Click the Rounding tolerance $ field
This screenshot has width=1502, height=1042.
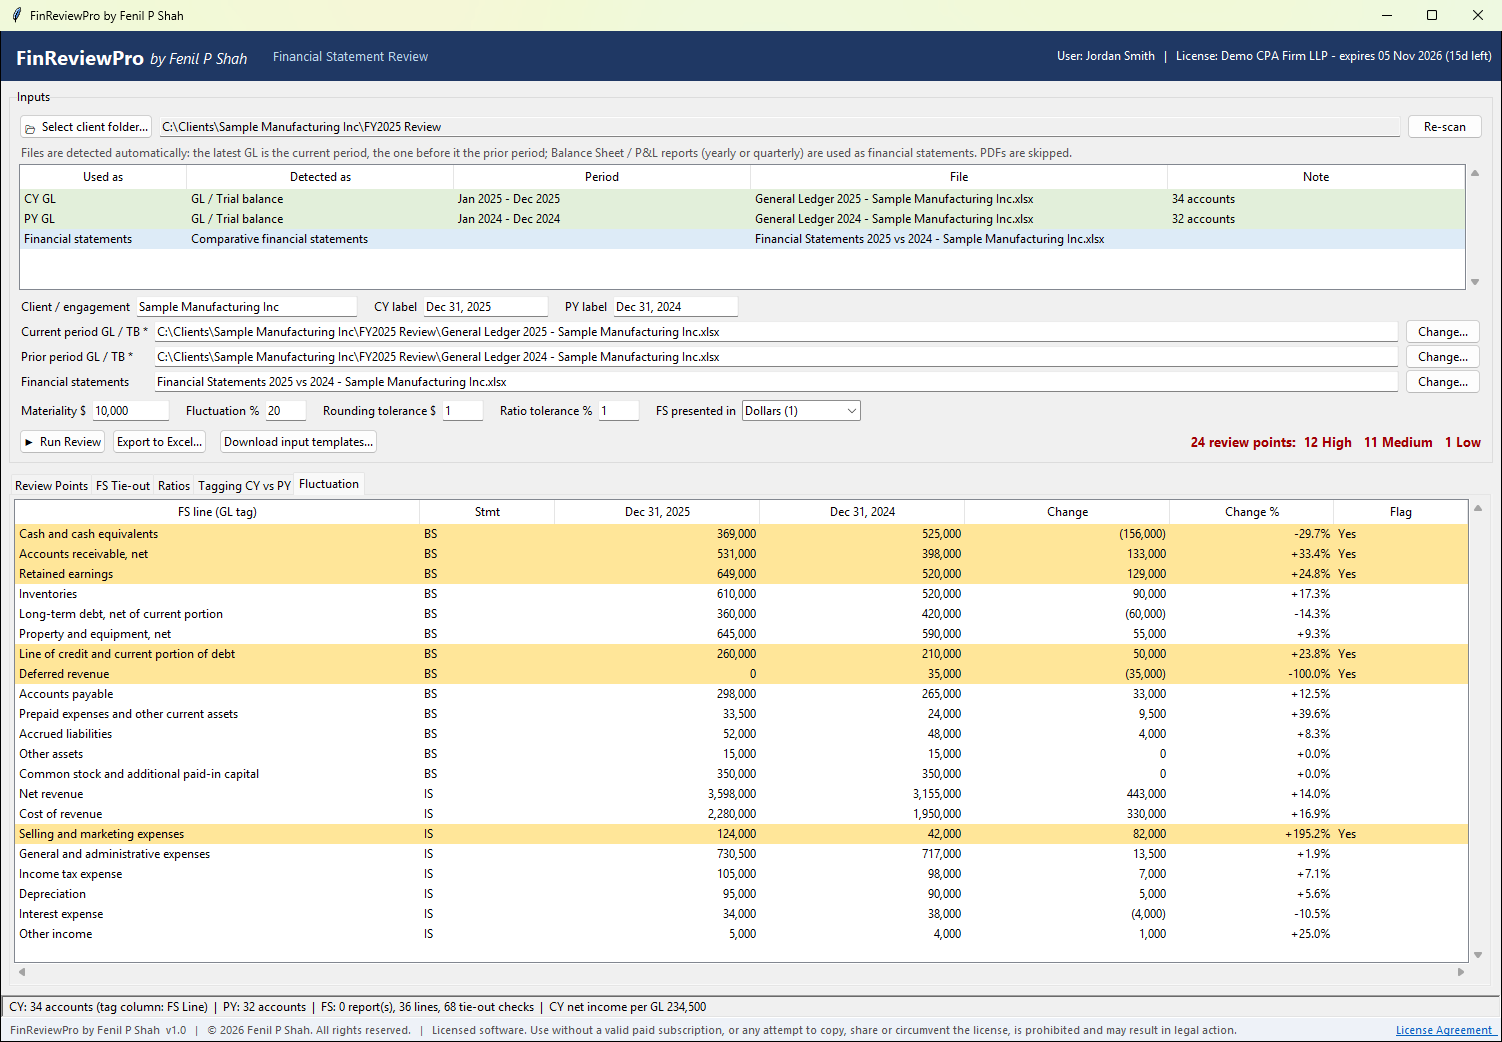coord(463,411)
